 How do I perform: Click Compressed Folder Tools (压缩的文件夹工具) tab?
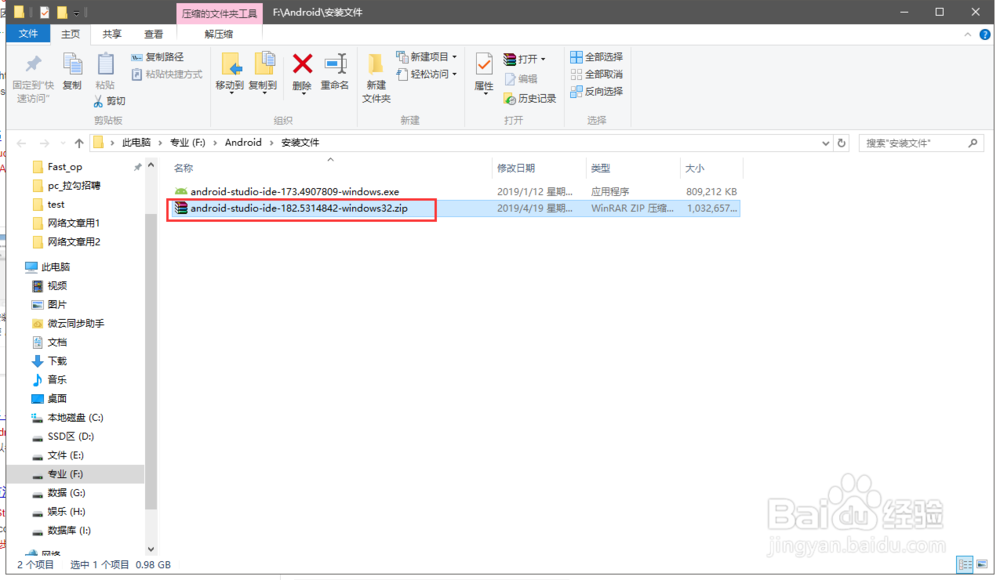[219, 13]
